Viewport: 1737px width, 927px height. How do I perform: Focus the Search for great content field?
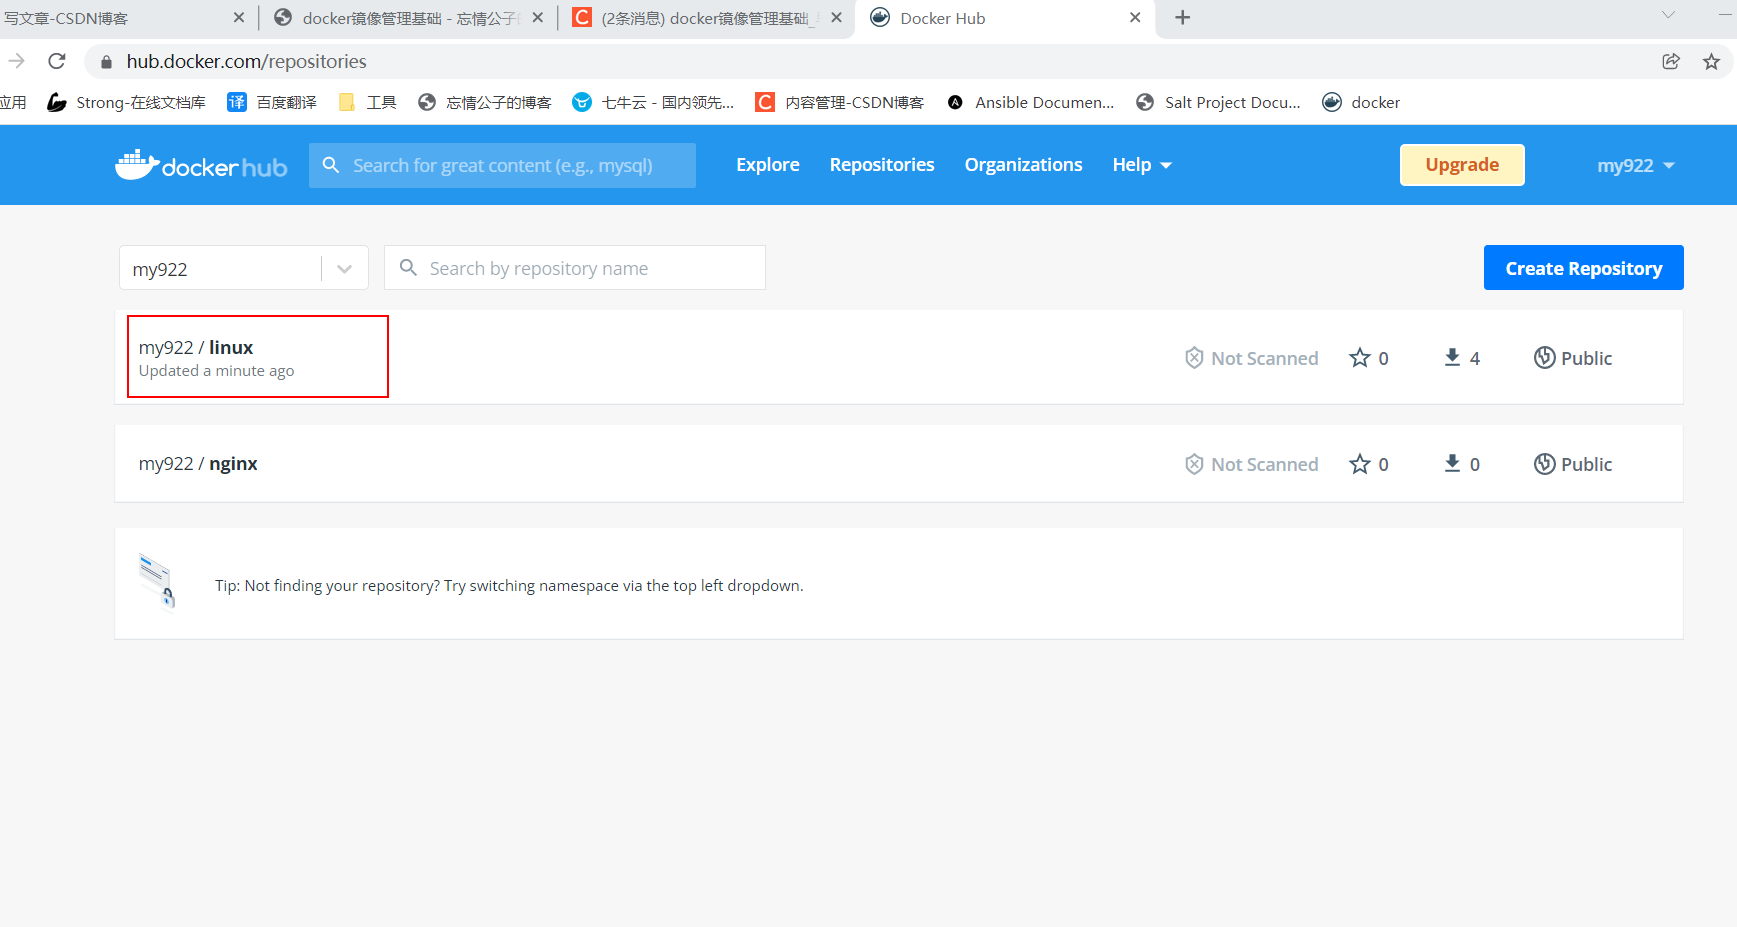502,165
